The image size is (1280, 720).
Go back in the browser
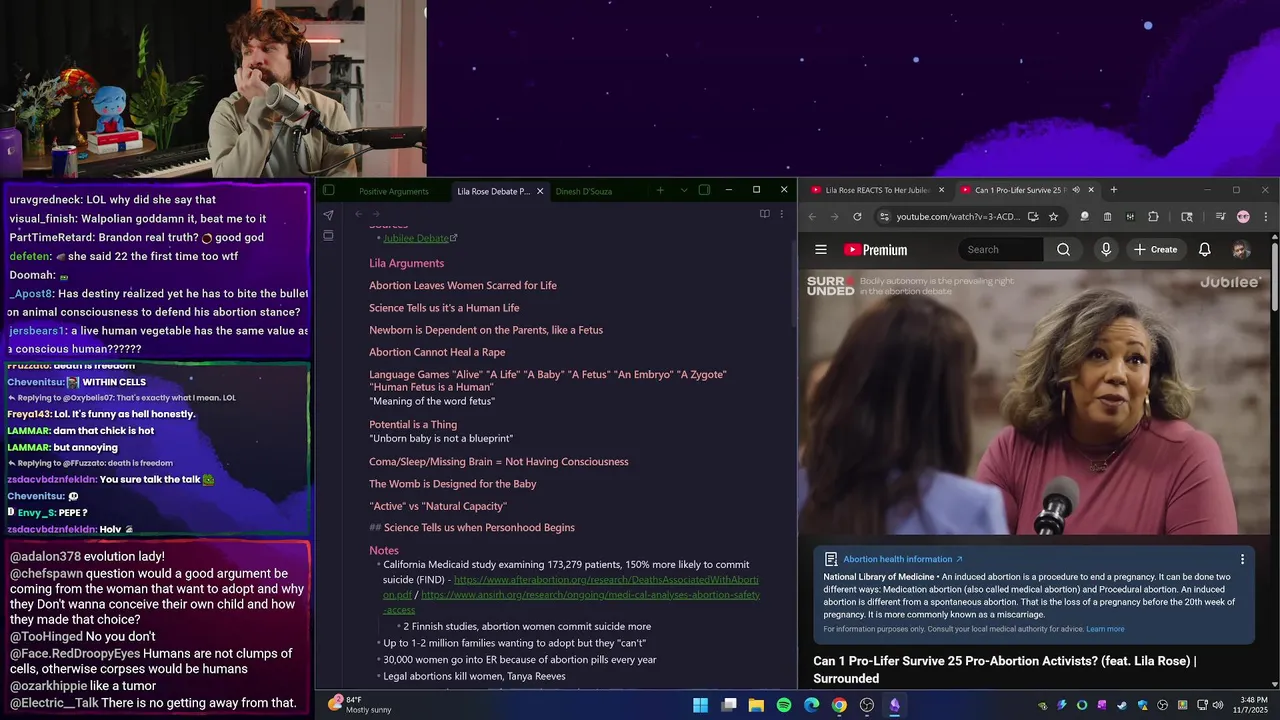811,216
